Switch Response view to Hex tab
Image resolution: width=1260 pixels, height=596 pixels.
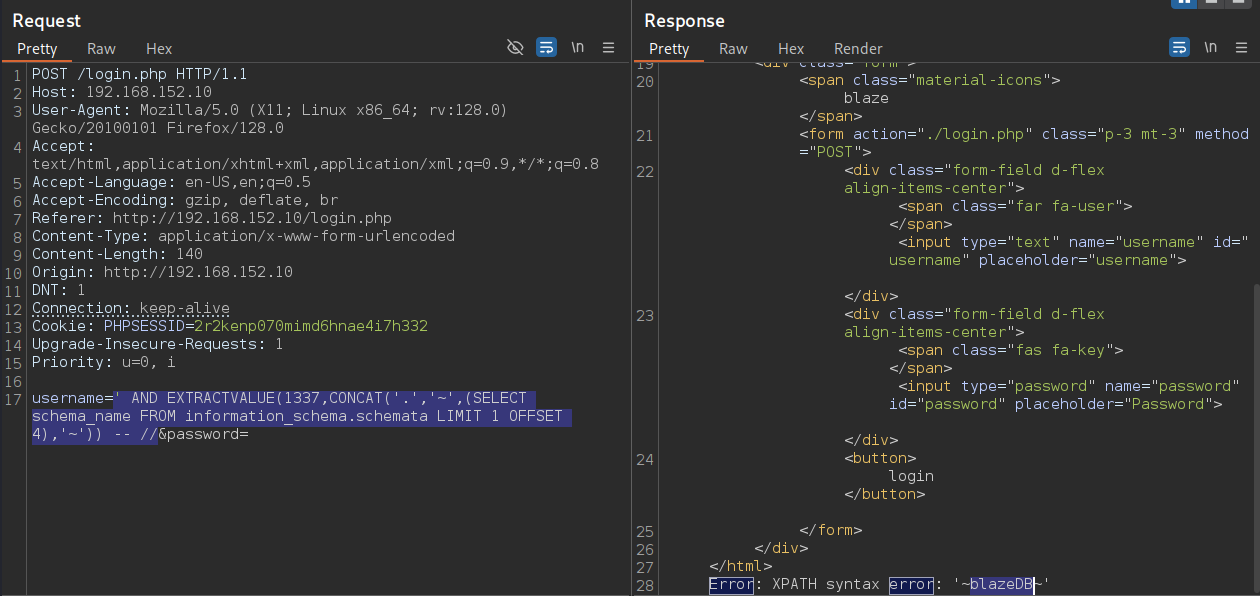pyautogui.click(x=791, y=48)
